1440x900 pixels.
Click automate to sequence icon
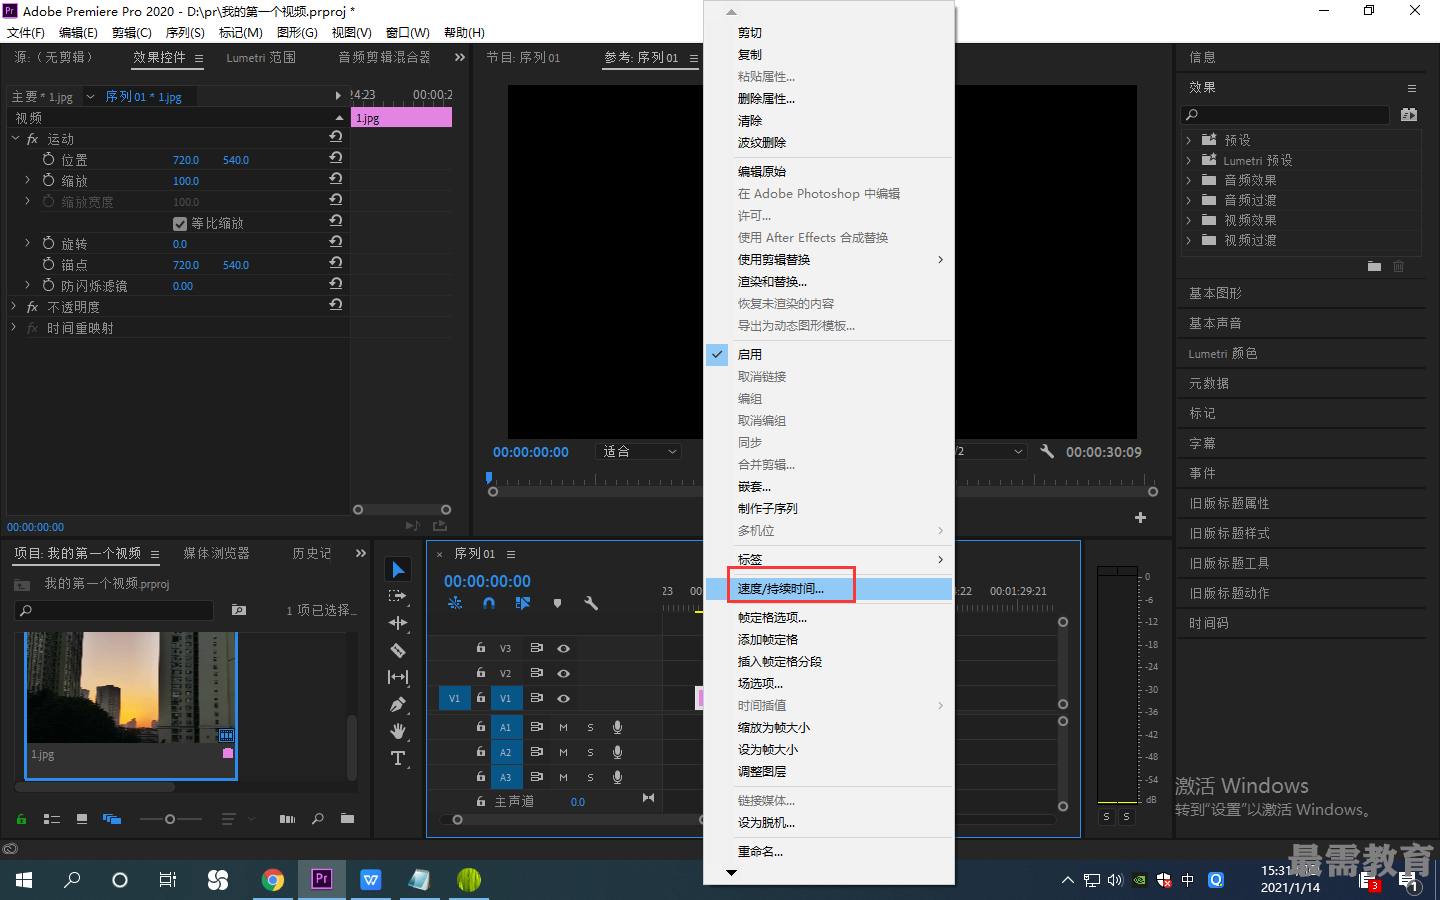pos(288,819)
